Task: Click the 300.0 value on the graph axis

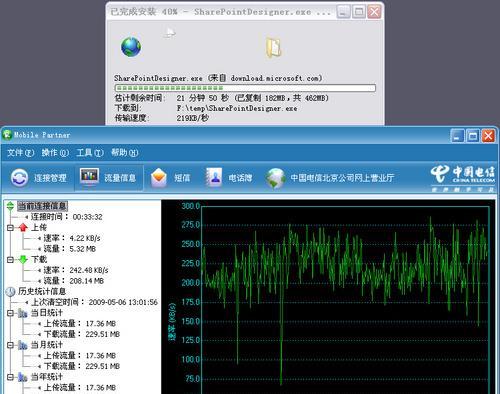Action: (x=191, y=206)
